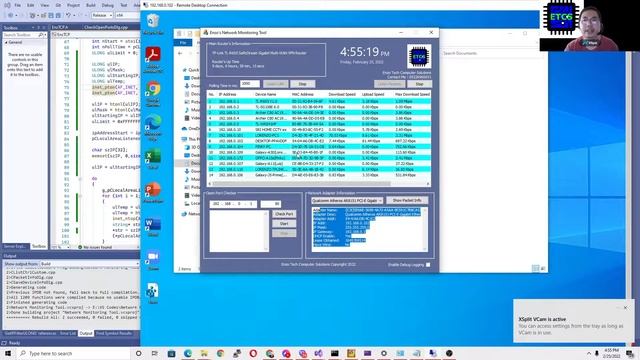Image resolution: width=640 pixels, height=360 pixels.
Task: Open the Edge browser from the taskbar
Action: (x=188, y=353)
